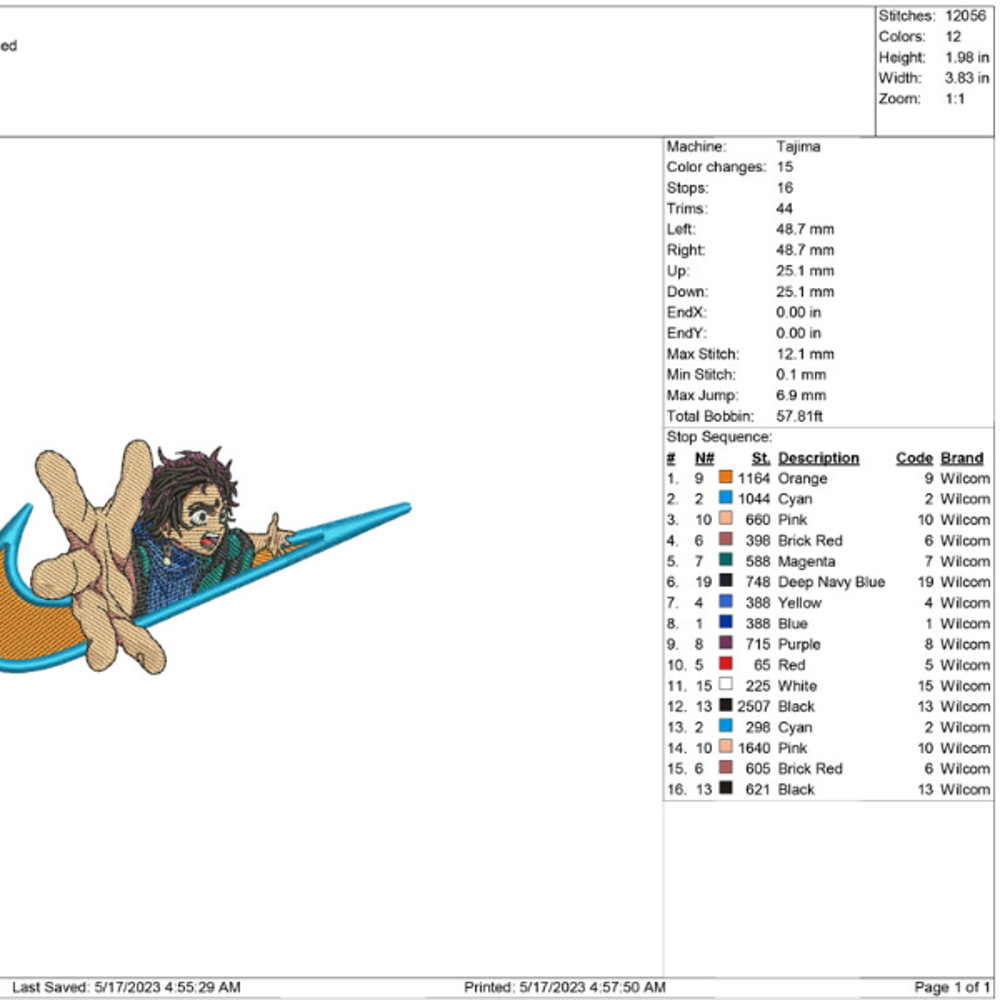Click the Page 1 of 1 label
The image size is (1000, 1000).
(952, 987)
